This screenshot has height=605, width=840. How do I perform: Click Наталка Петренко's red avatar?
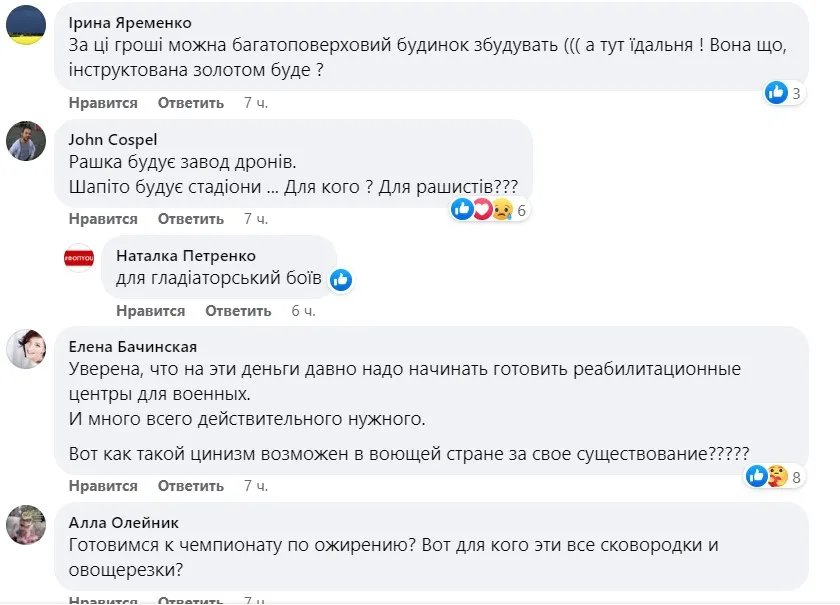(79, 257)
